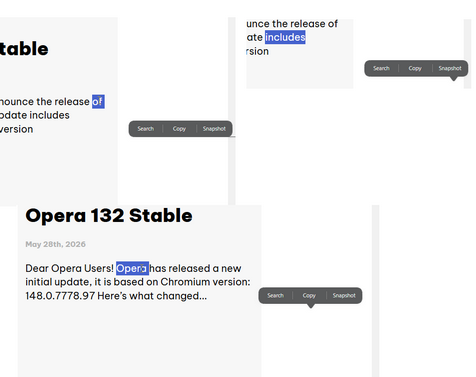Click the highlighted word "of"
This screenshot has height=377, width=476.
(98, 102)
